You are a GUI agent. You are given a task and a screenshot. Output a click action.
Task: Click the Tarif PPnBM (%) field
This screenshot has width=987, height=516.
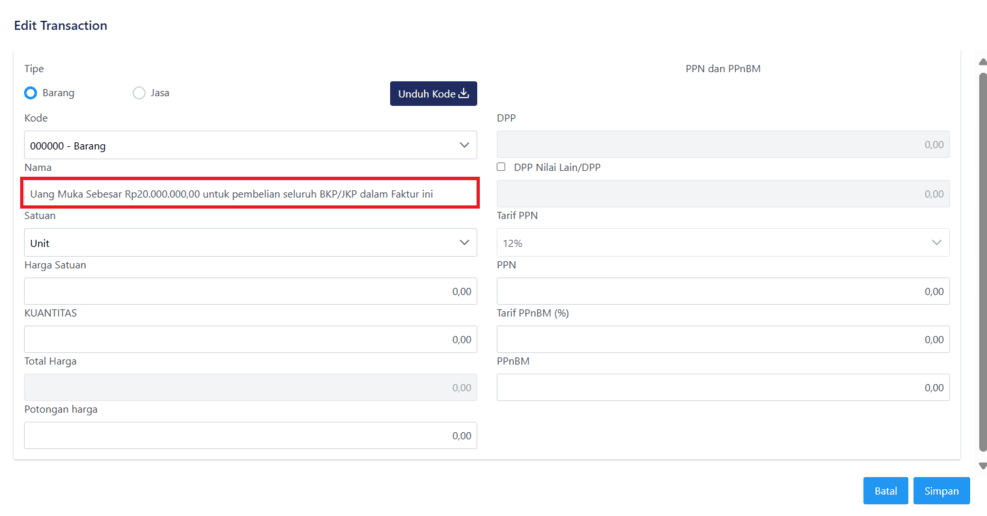click(x=722, y=340)
